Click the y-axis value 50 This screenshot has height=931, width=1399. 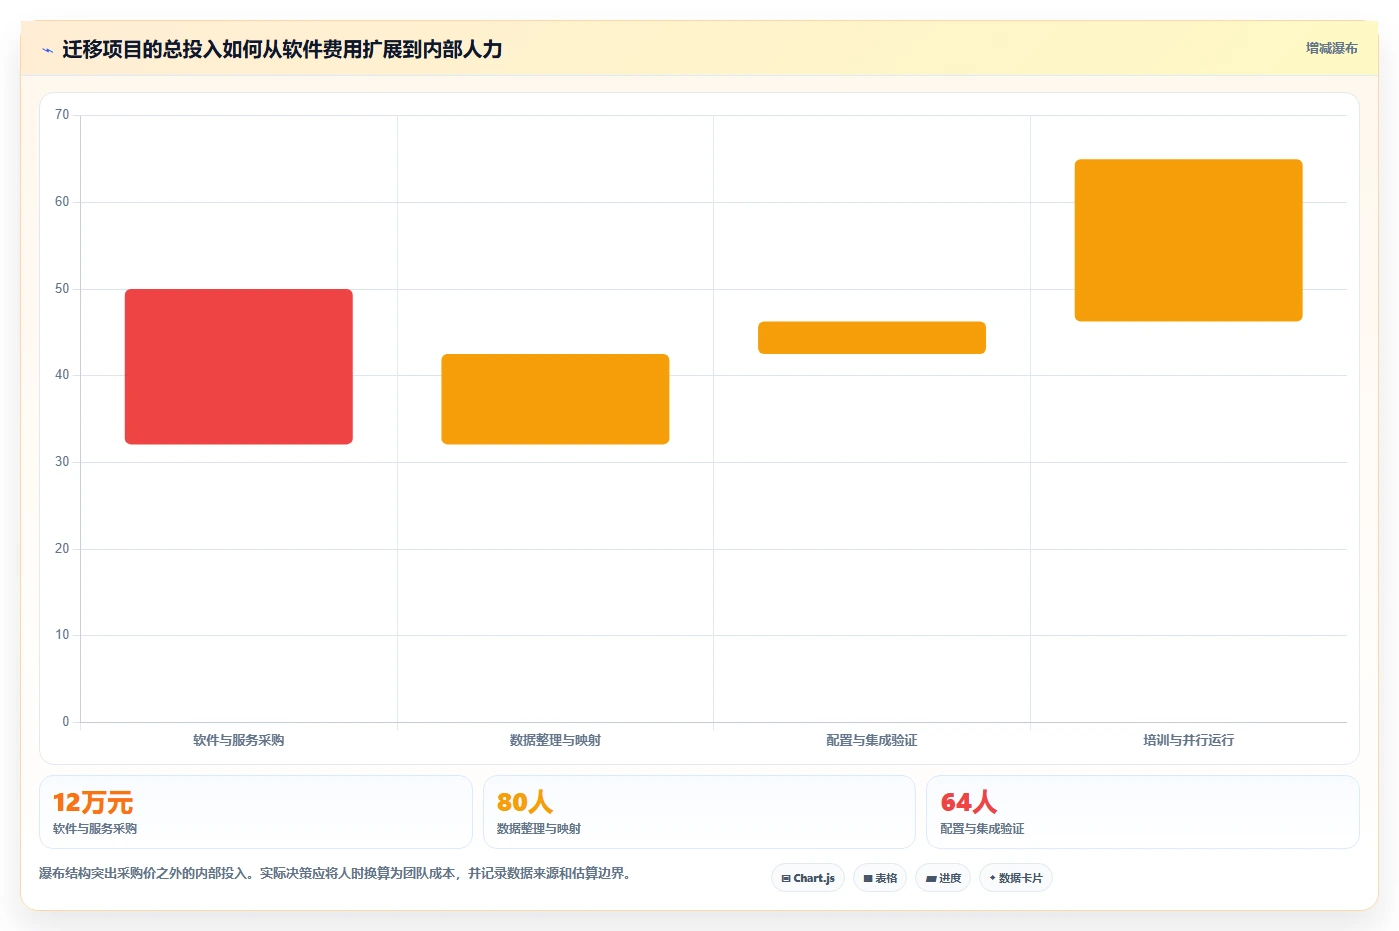point(62,289)
